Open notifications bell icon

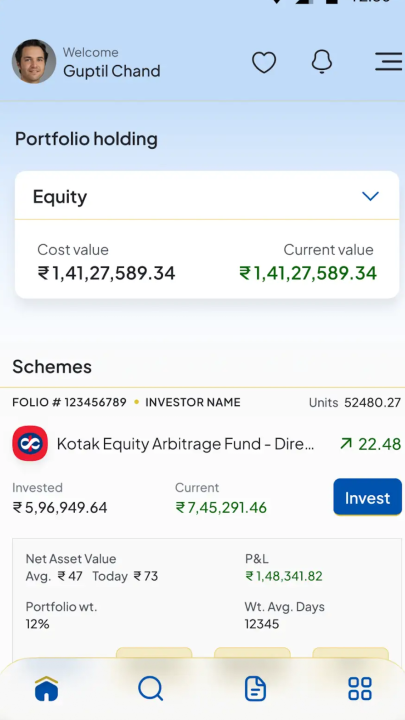pos(321,62)
